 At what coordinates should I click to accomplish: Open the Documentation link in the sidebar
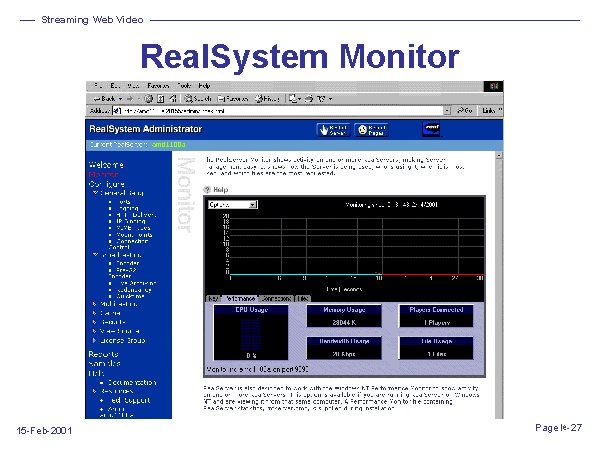(x=131, y=382)
